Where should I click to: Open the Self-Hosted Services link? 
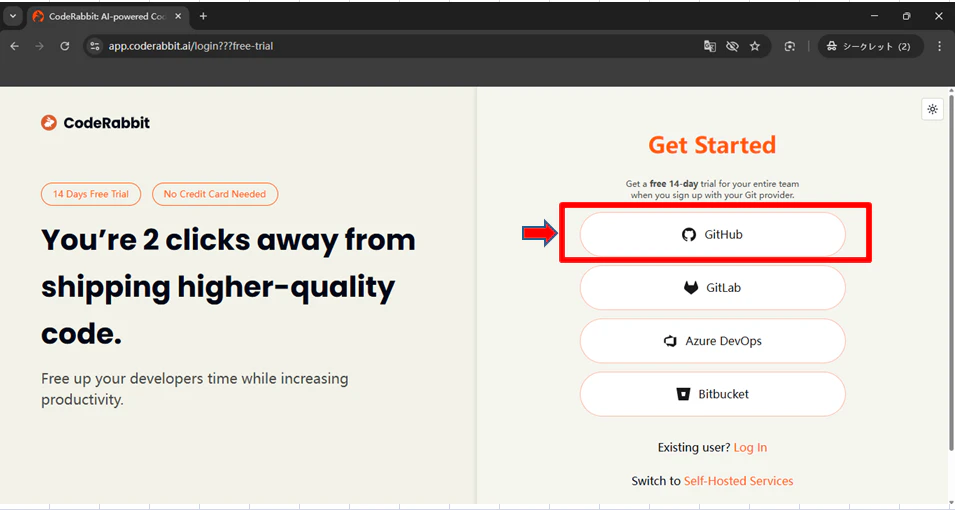tap(738, 481)
